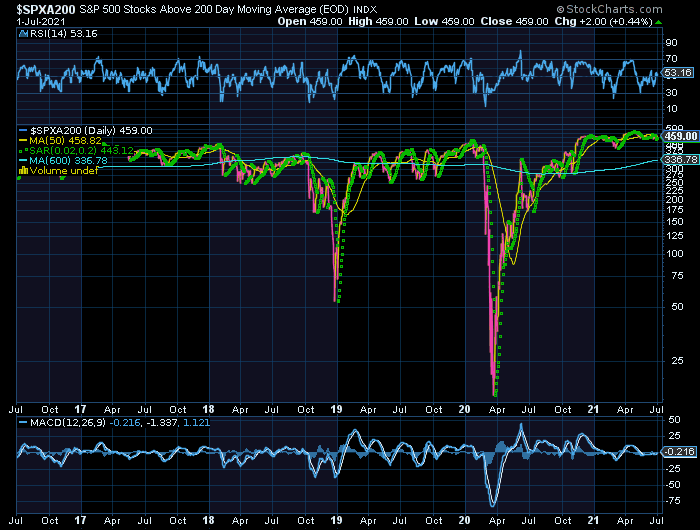The width and height of the screenshot is (700, 530).
Task: Click the green up-arrow beside Chg value
Action: click(x=659, y=22)
